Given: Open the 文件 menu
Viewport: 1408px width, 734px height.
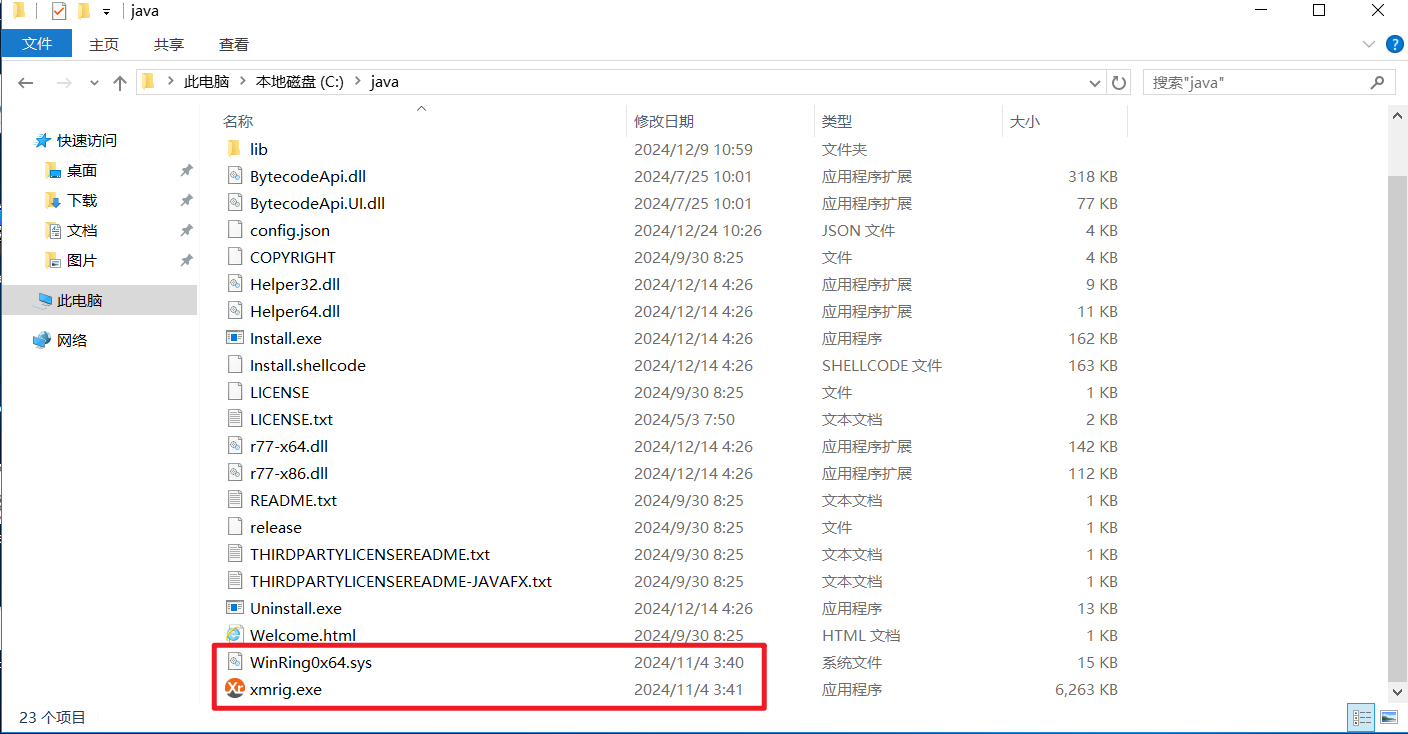Looking at the screenshot, I should (x=37, y=44).
